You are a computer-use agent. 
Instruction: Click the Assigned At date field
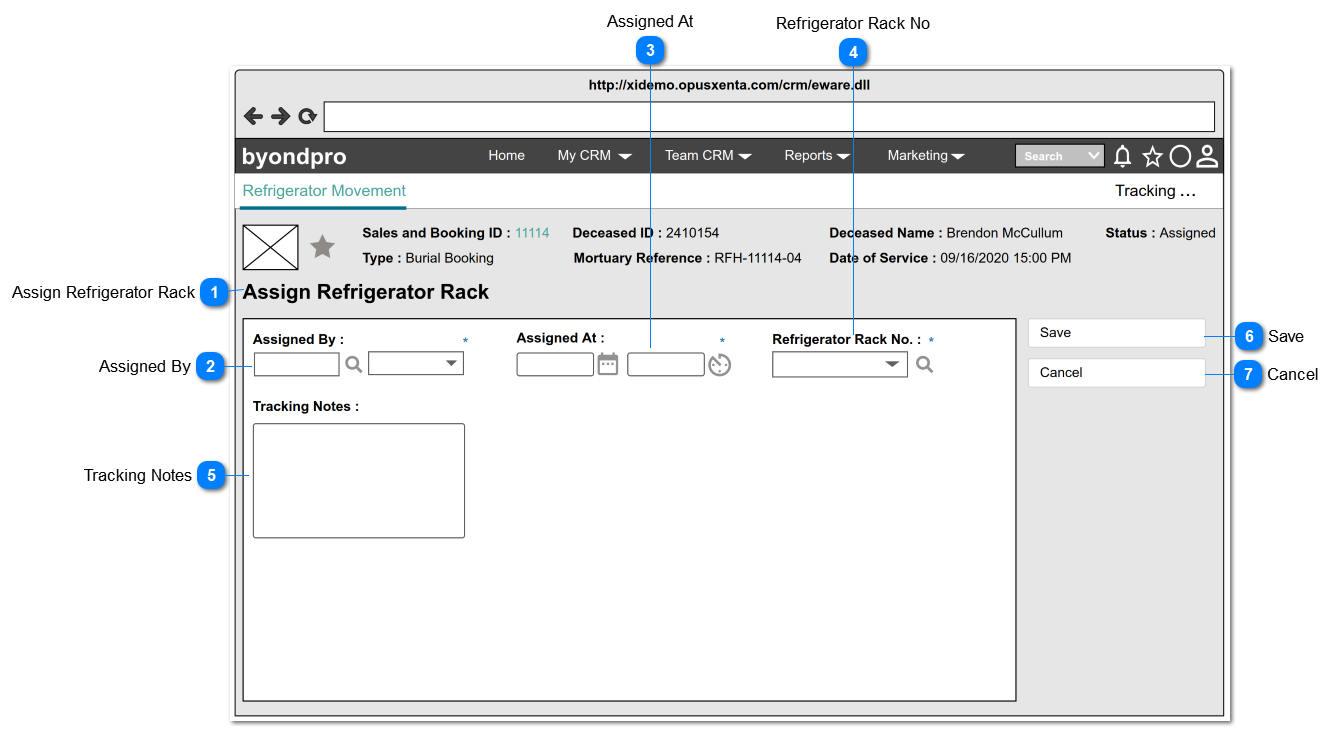pos(555,364)
